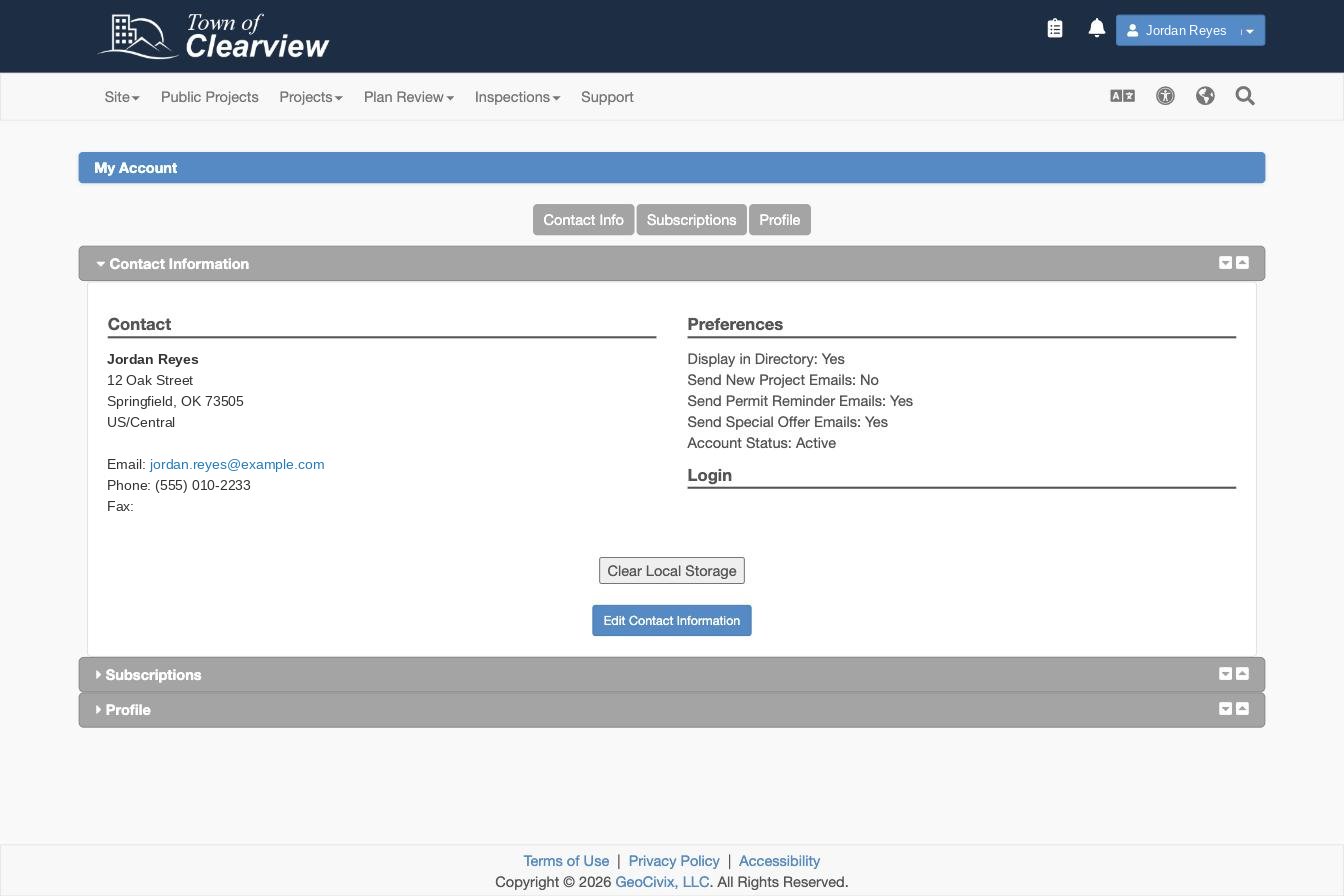
Task: Click the jordan.reyes@example.com email link
Action: click(x=237, y=464)
